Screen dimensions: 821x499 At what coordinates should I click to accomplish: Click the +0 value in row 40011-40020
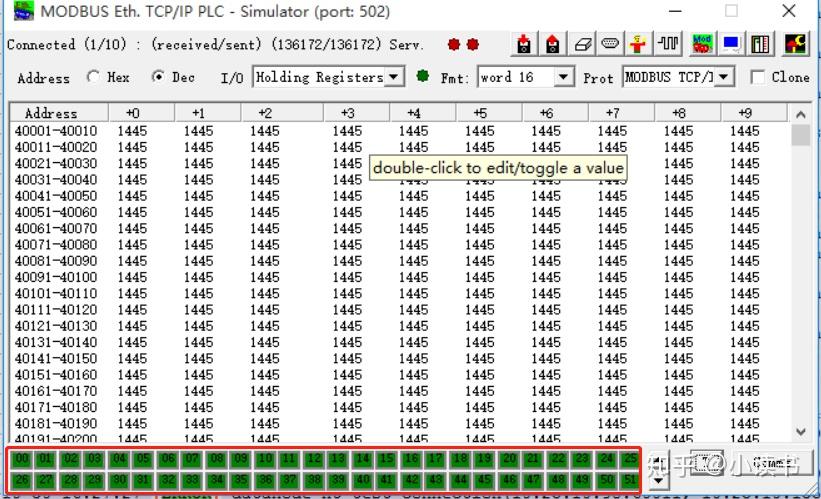pos(132,147)
